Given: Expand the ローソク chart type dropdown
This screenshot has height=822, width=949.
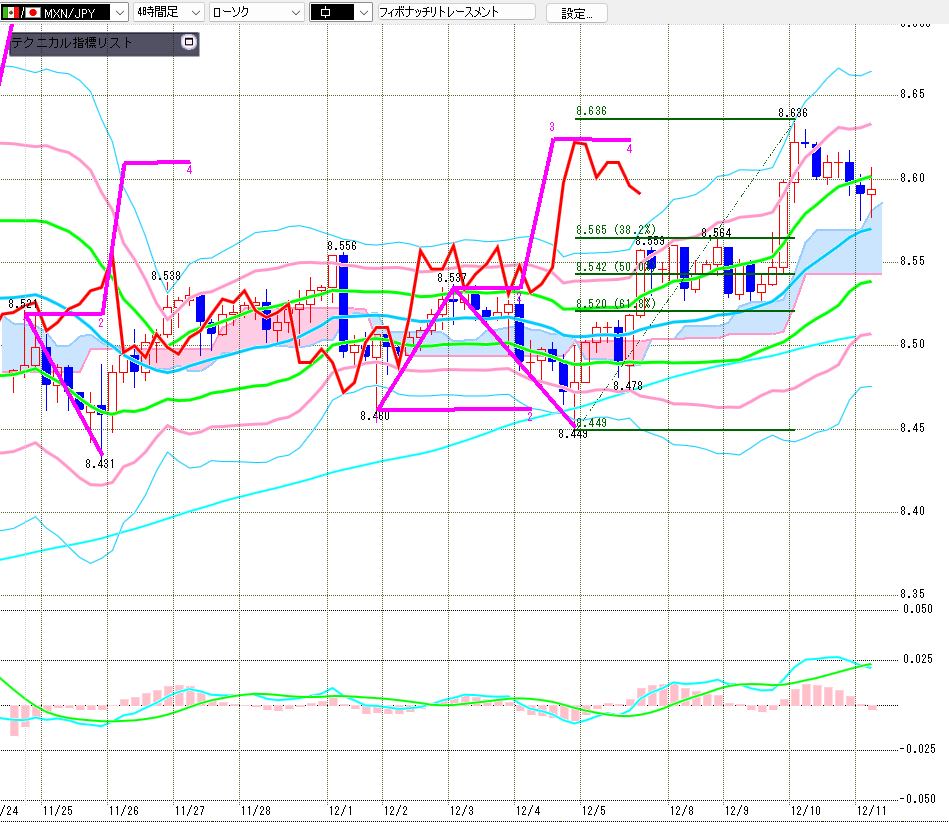Looking at the screenshot, I should 295,13.
